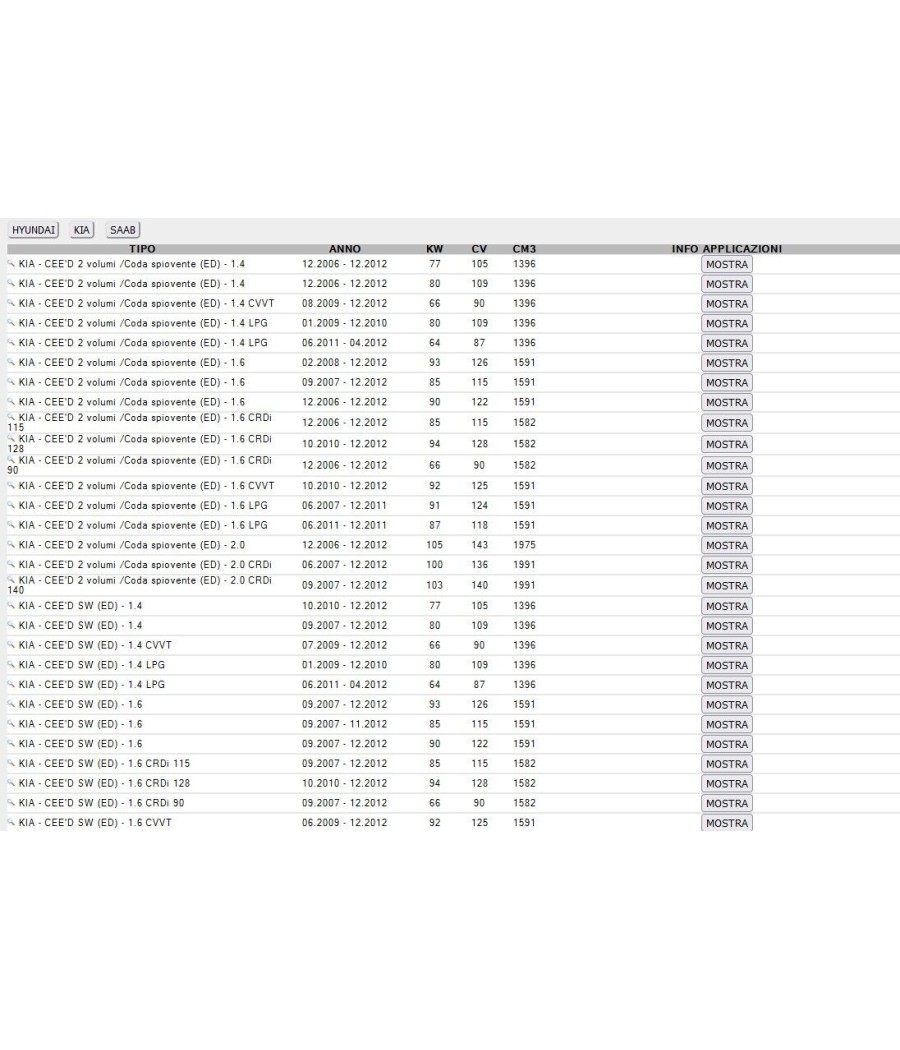Click the ANNO column header
Screen dimensions: 900x1050
point(345,249)
